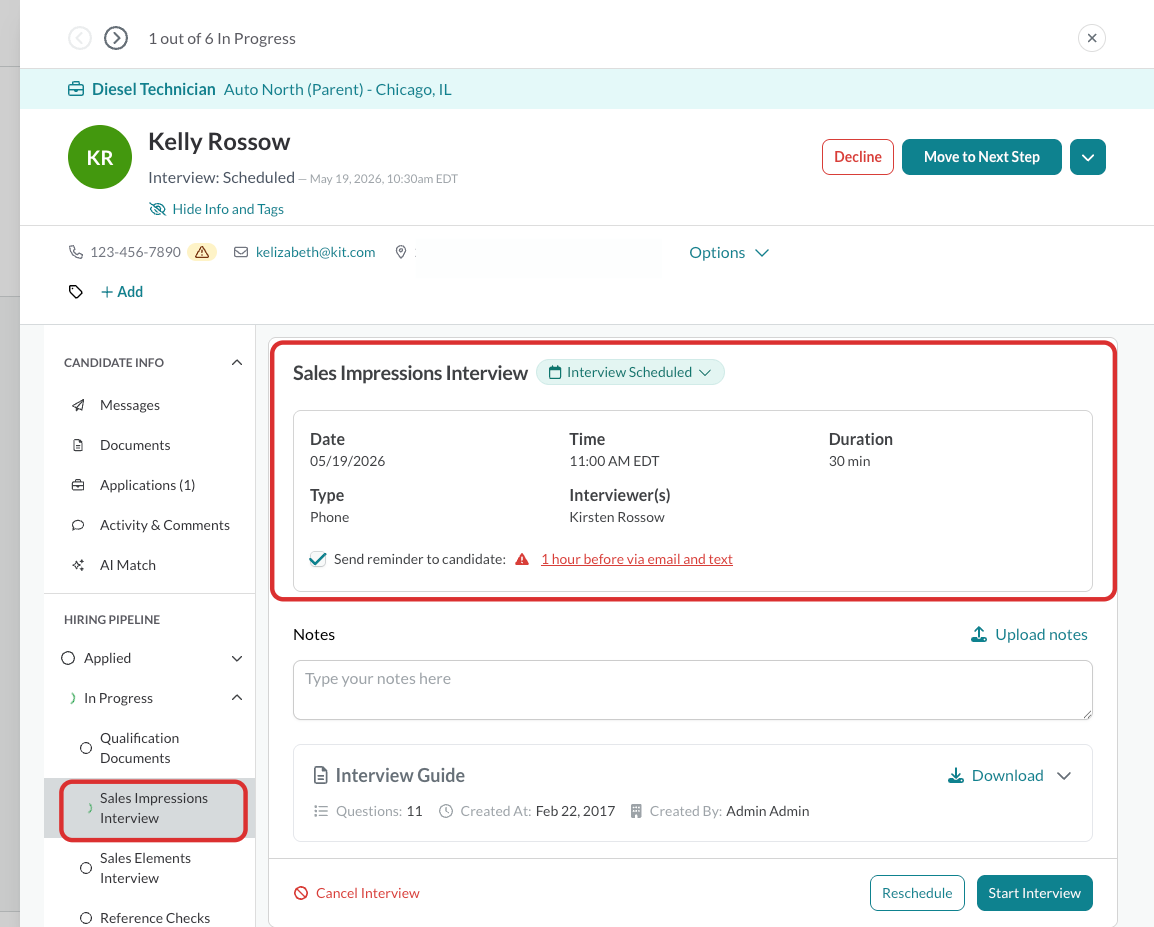Click the Interview Guide document icon

click(320, 775)
